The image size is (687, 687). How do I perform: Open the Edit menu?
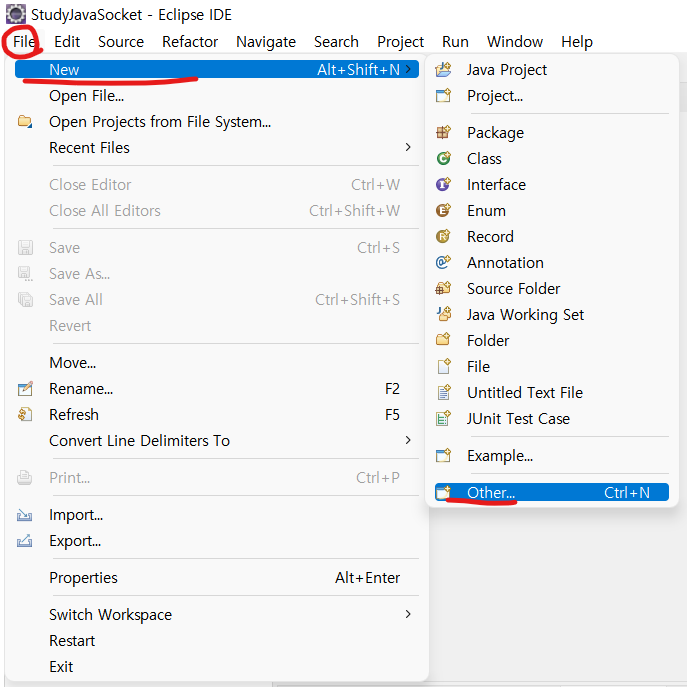(x=67, y=42)
